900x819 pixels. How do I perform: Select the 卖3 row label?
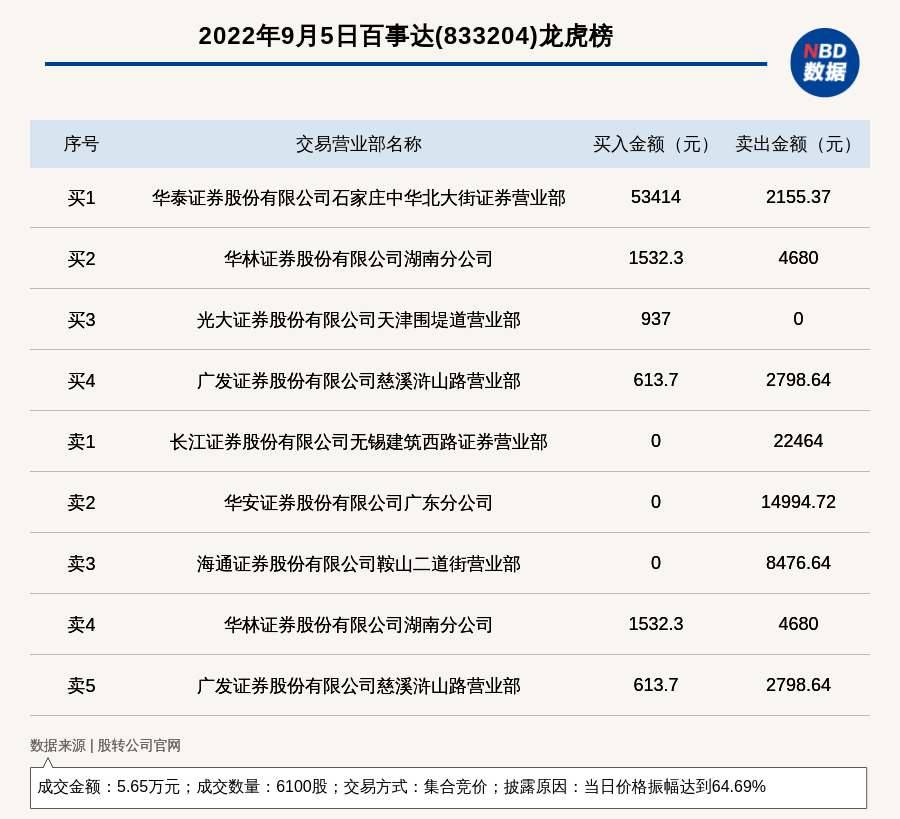point(81,564)
